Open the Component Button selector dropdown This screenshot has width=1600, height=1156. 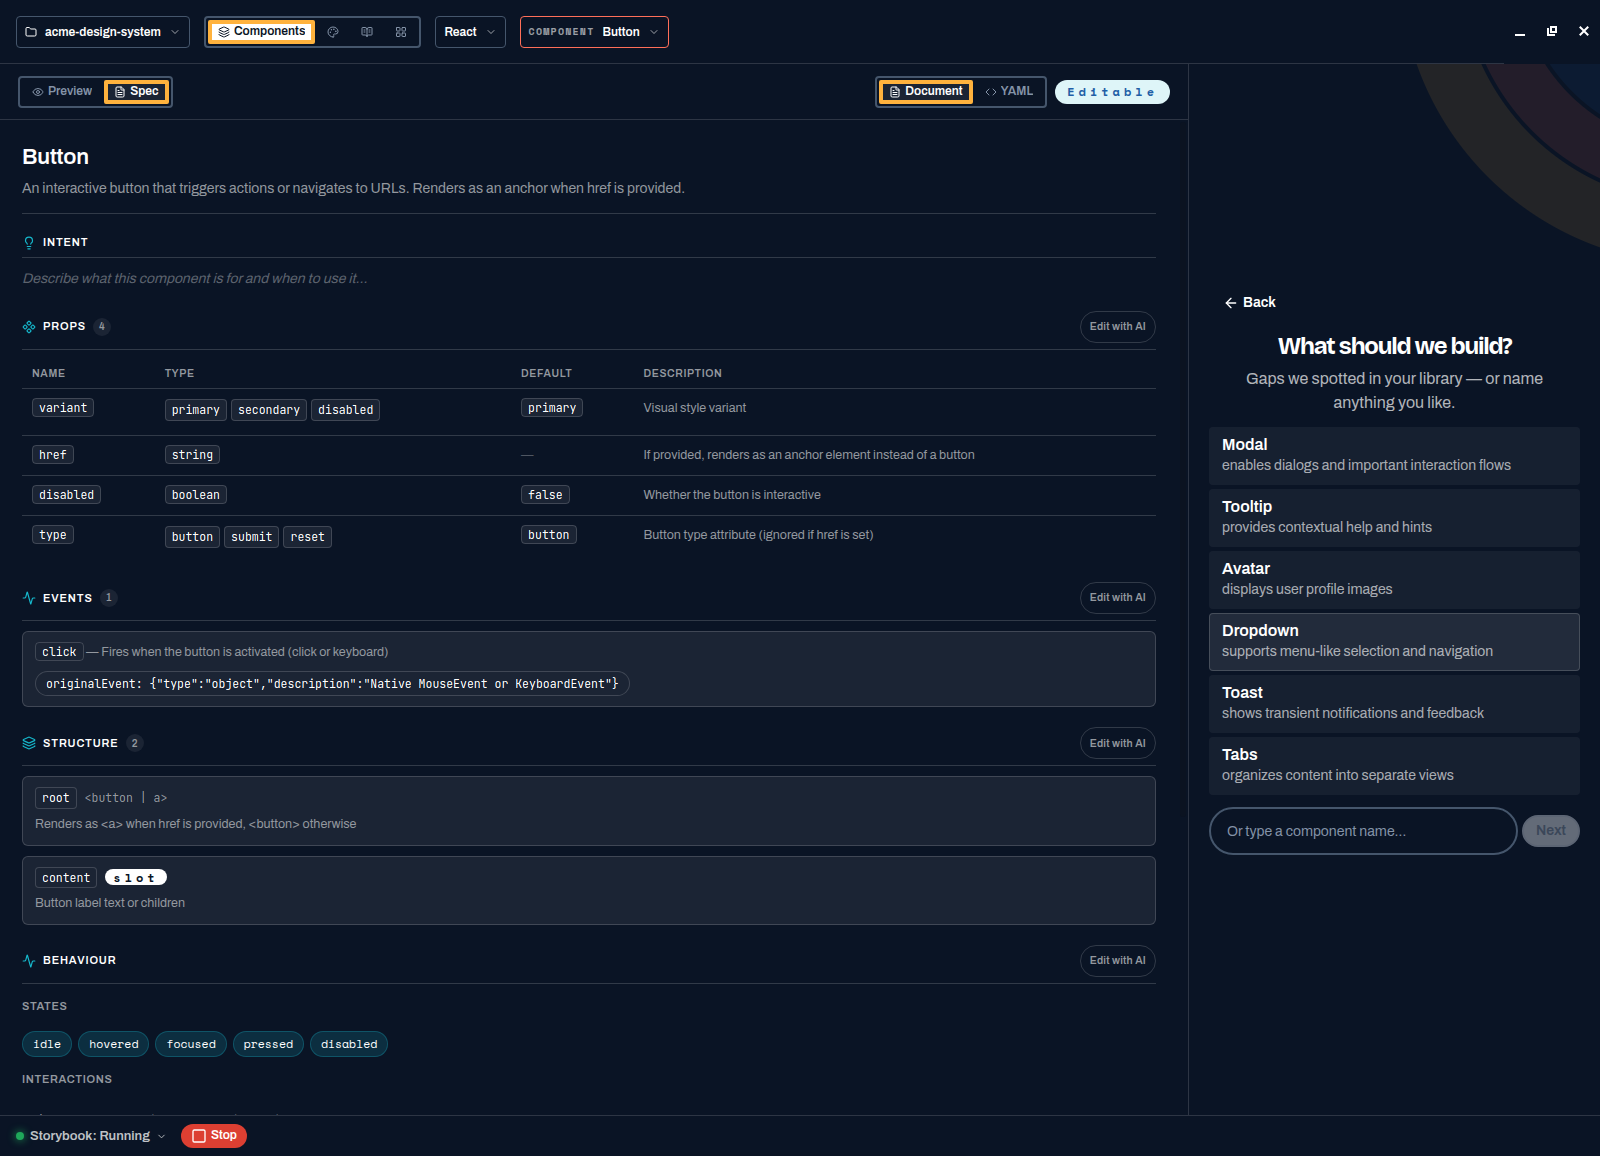click(x=594, y=32)
